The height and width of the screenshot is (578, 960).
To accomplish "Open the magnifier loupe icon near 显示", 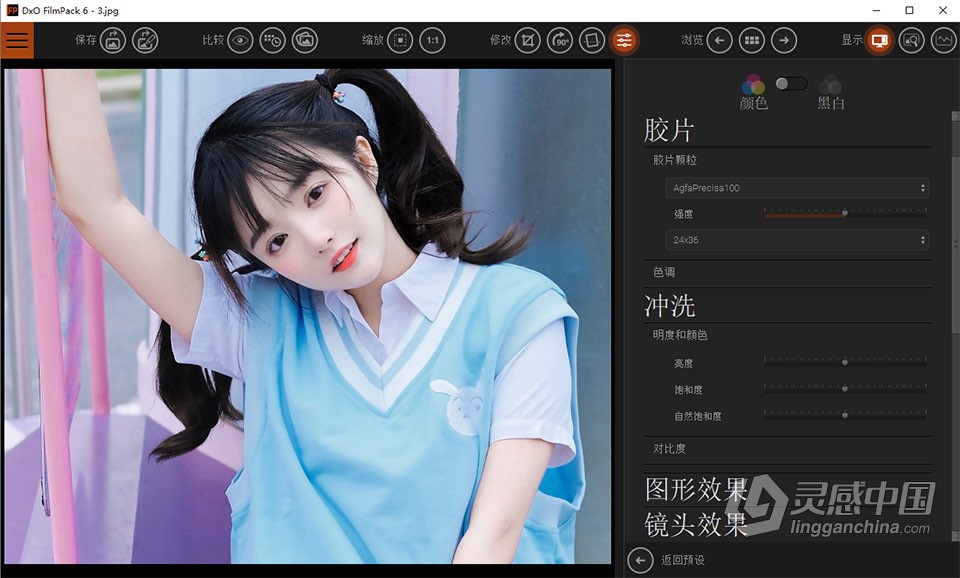I will click(x=912, y=40).
